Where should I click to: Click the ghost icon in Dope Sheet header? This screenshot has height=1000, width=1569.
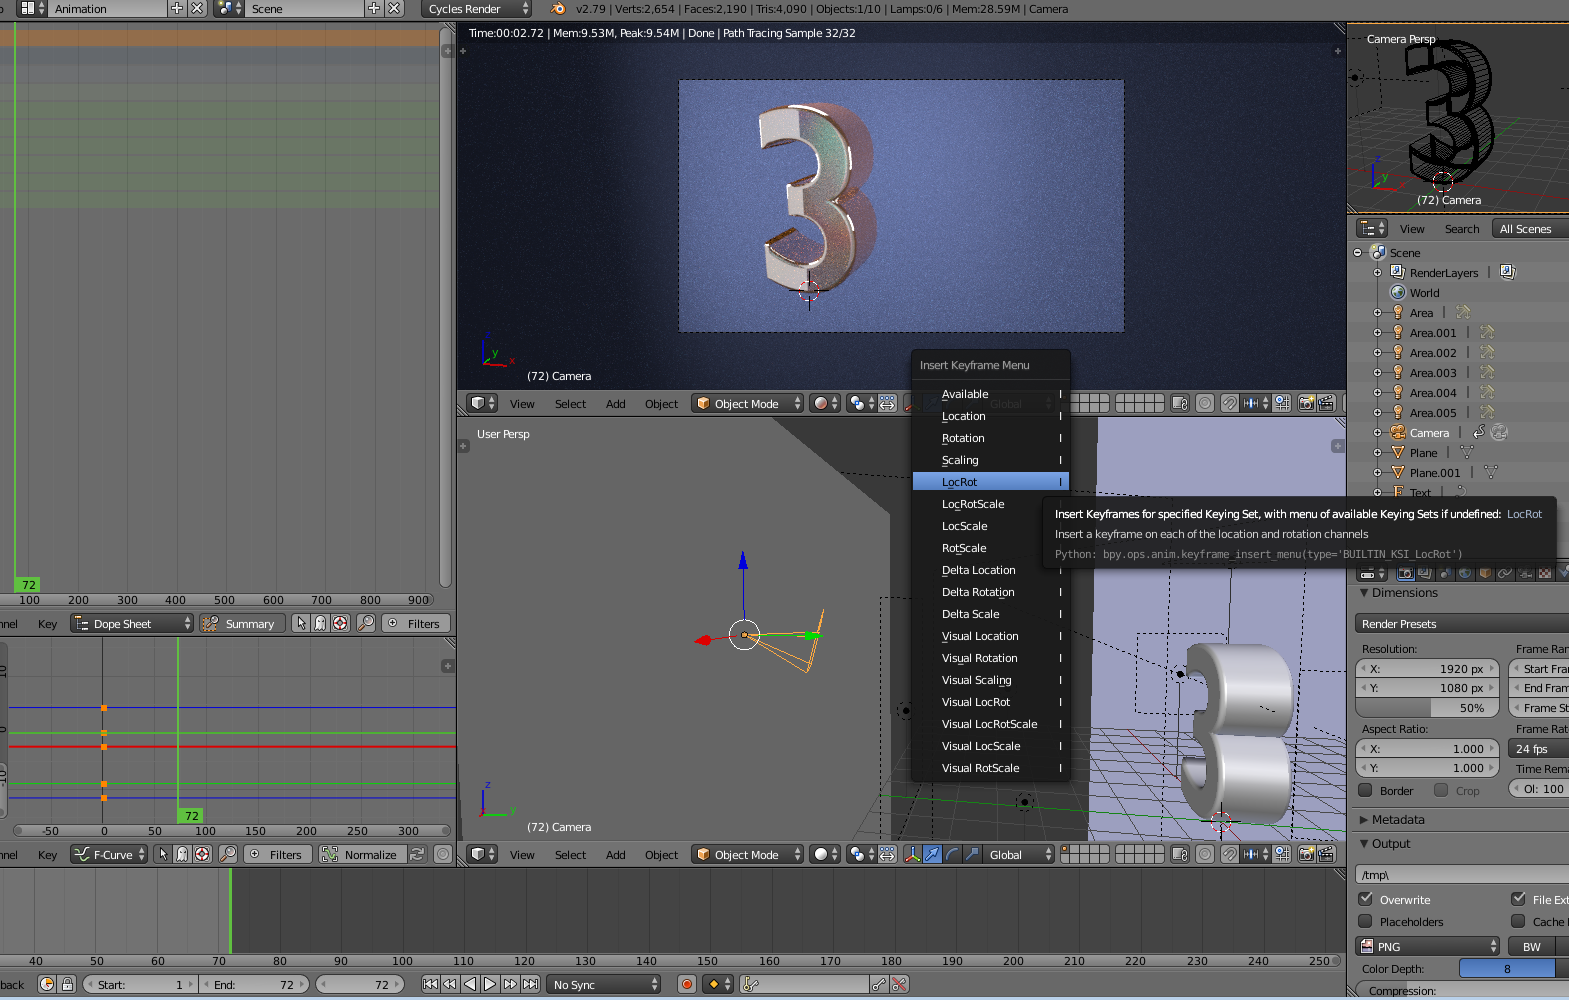320,623
